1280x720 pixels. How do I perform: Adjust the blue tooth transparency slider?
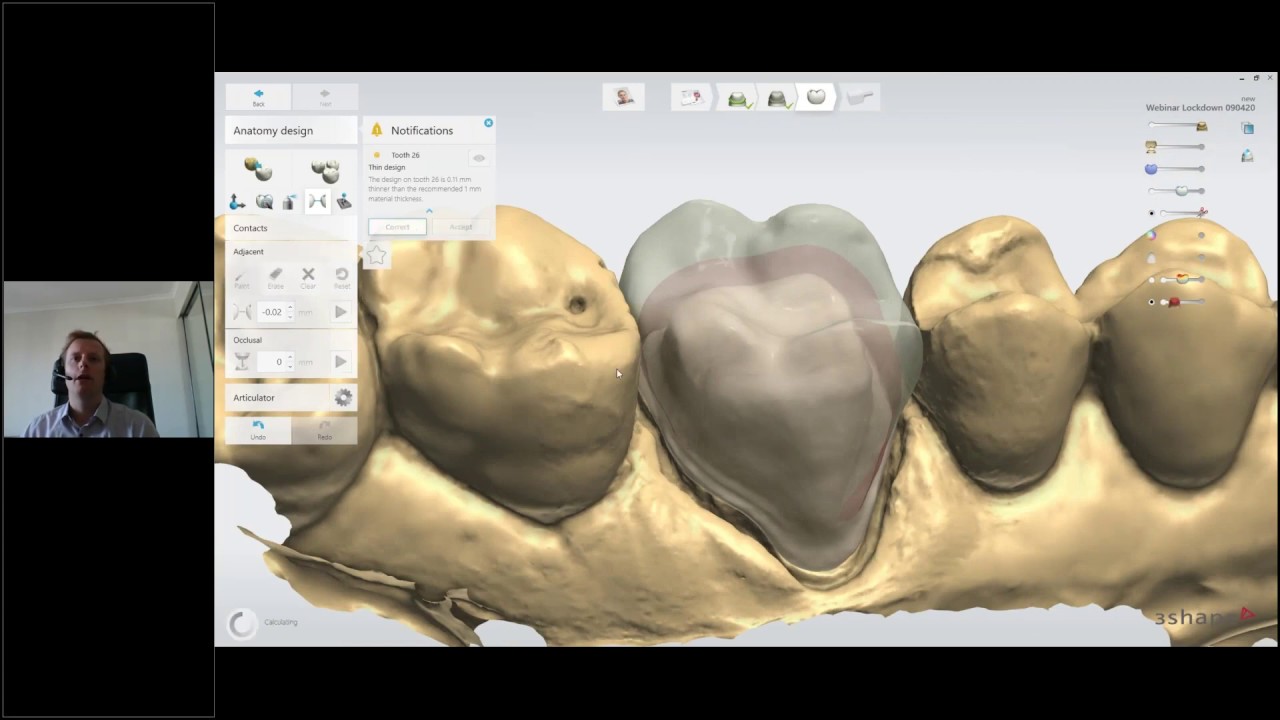1175,169
